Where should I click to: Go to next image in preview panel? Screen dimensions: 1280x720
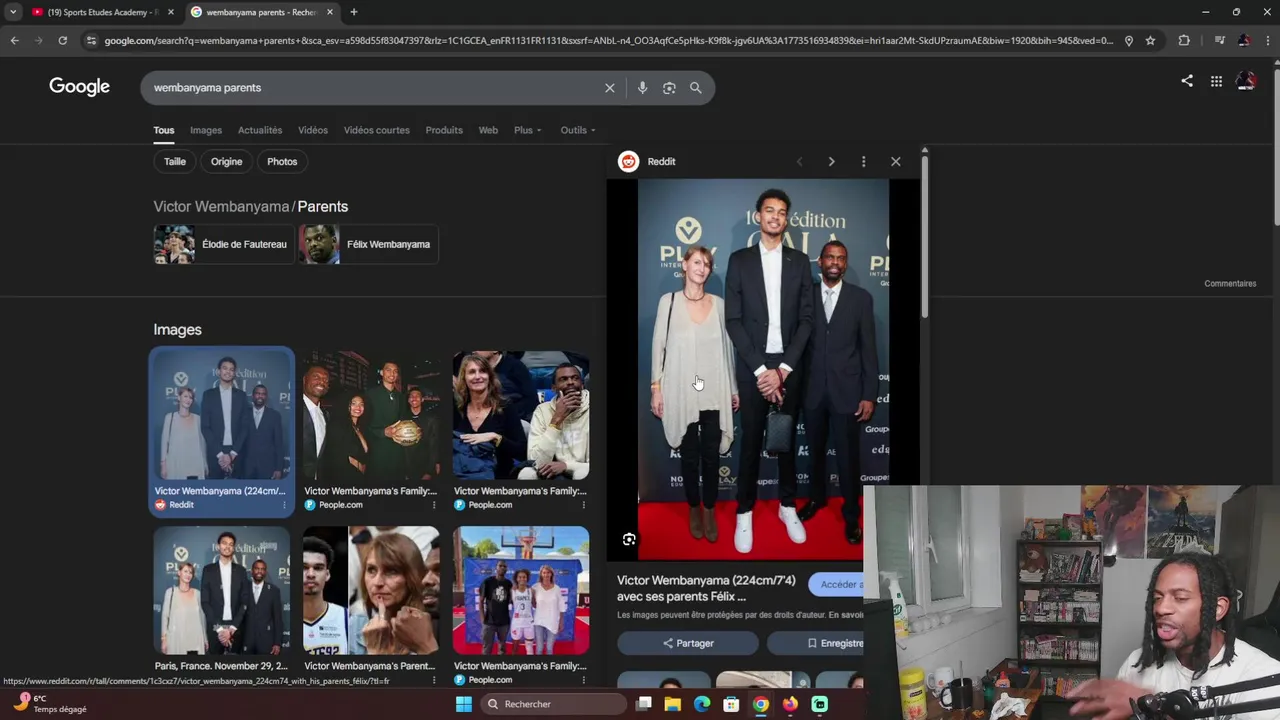831,161
